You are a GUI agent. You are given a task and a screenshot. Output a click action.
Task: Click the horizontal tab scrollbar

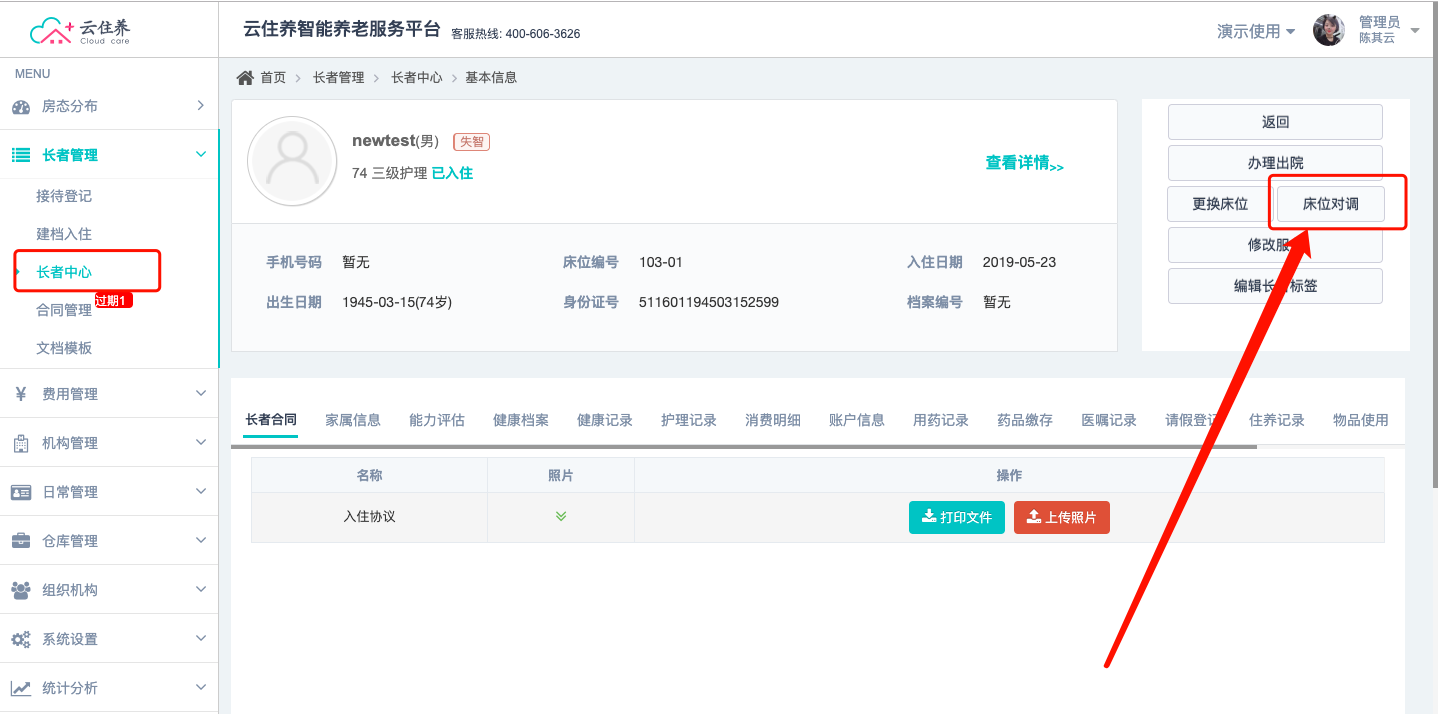click(x=750, y=446)
